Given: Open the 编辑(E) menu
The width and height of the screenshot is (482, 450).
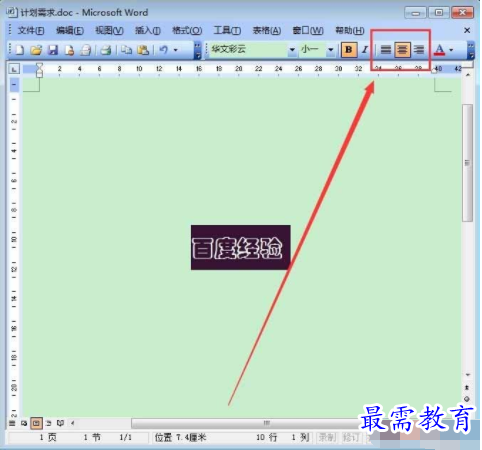Looking at the screenshot, I should [70, 31].
